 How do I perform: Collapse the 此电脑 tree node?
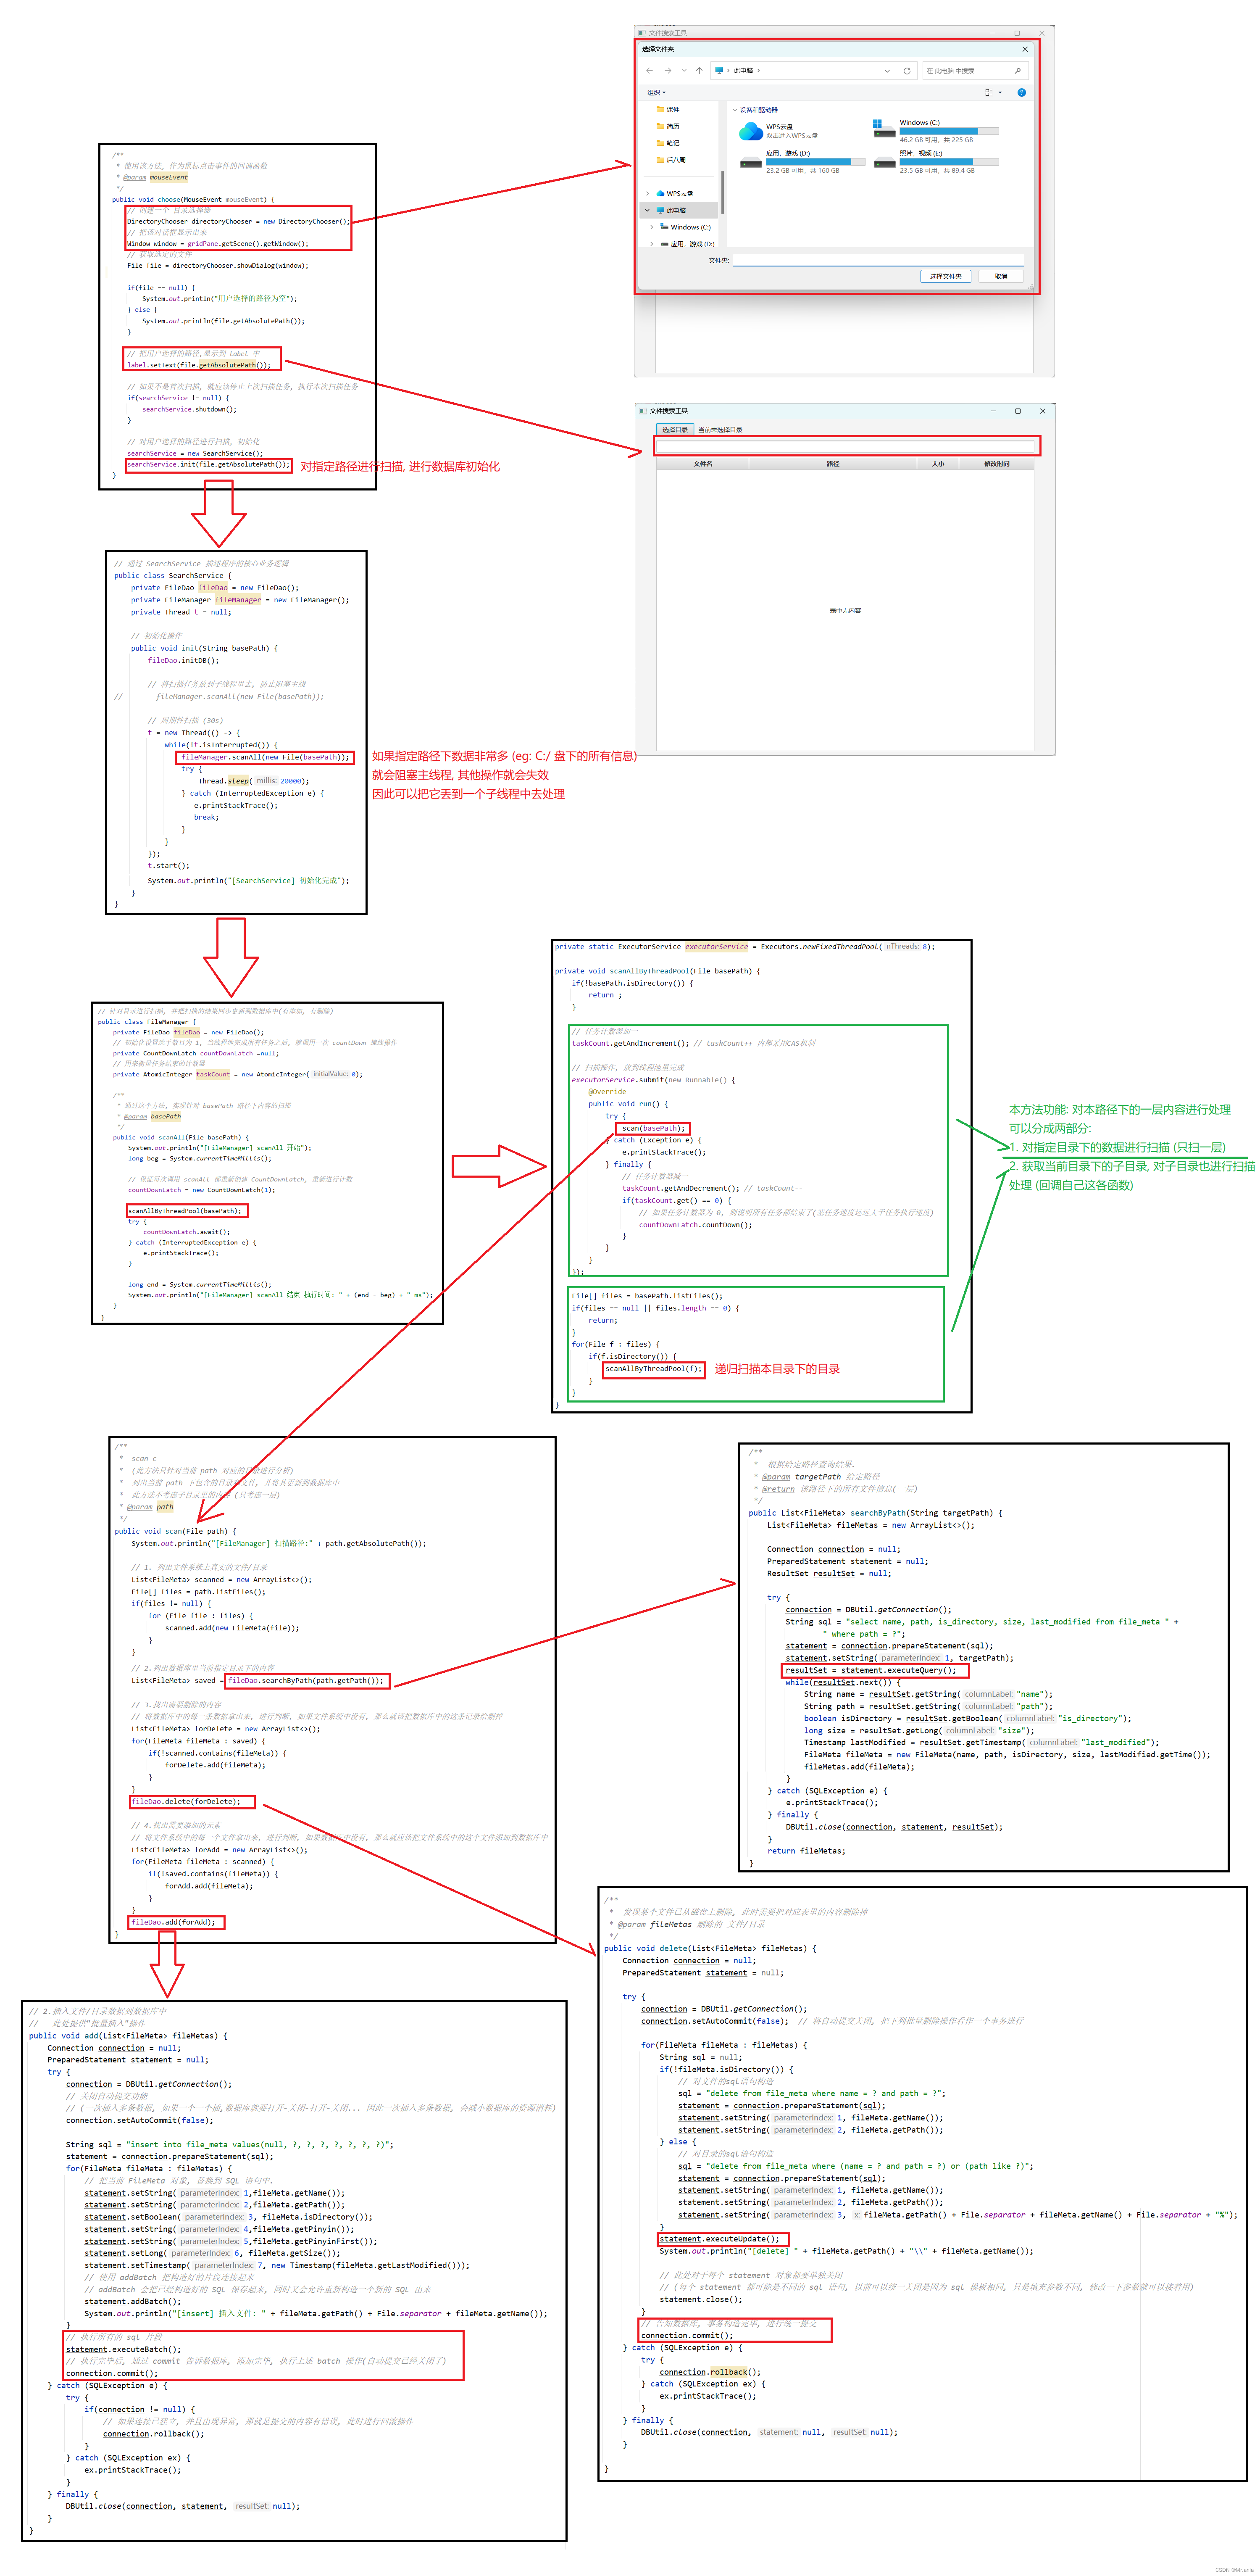647,211
